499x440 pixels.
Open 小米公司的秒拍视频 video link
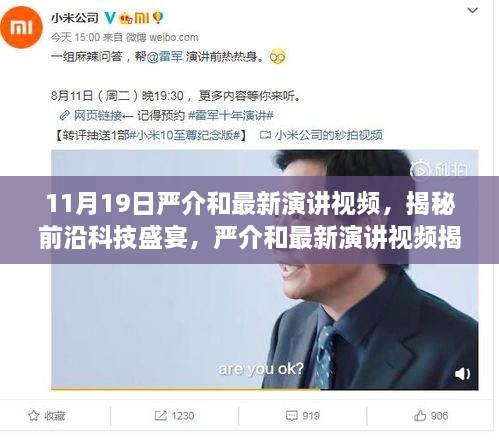click(328, 135)
